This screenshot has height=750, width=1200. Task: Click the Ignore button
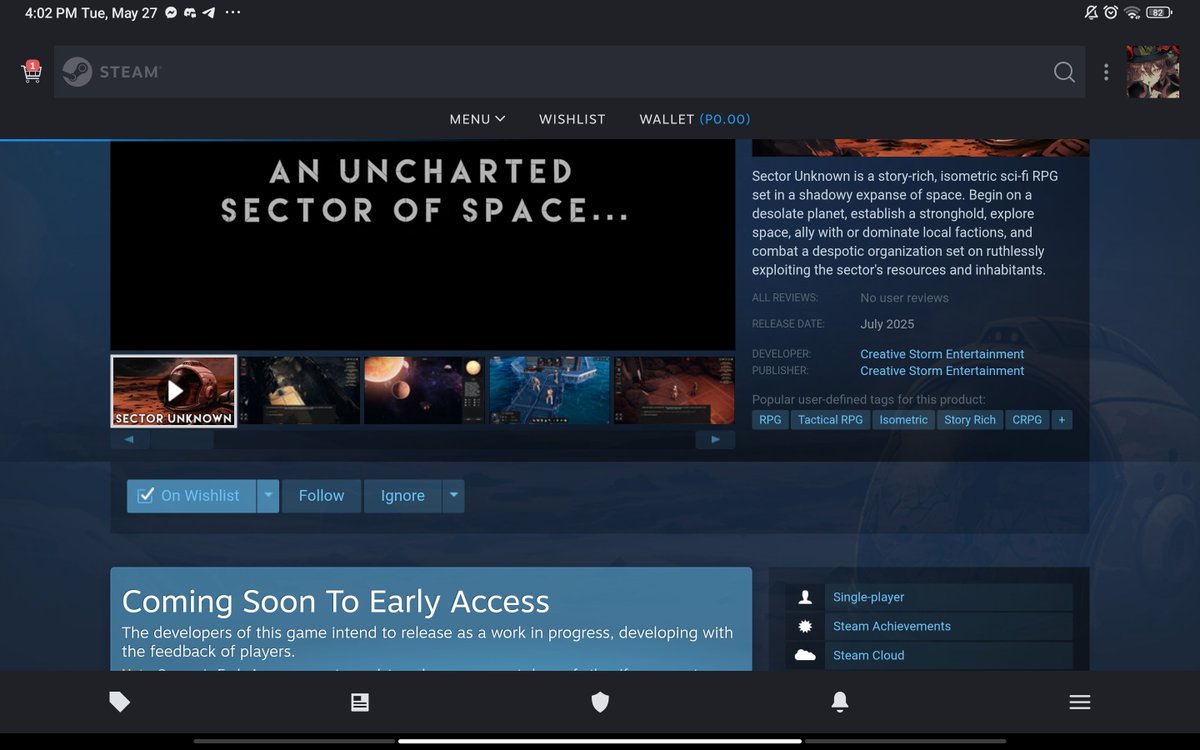[x=403, y=496]
